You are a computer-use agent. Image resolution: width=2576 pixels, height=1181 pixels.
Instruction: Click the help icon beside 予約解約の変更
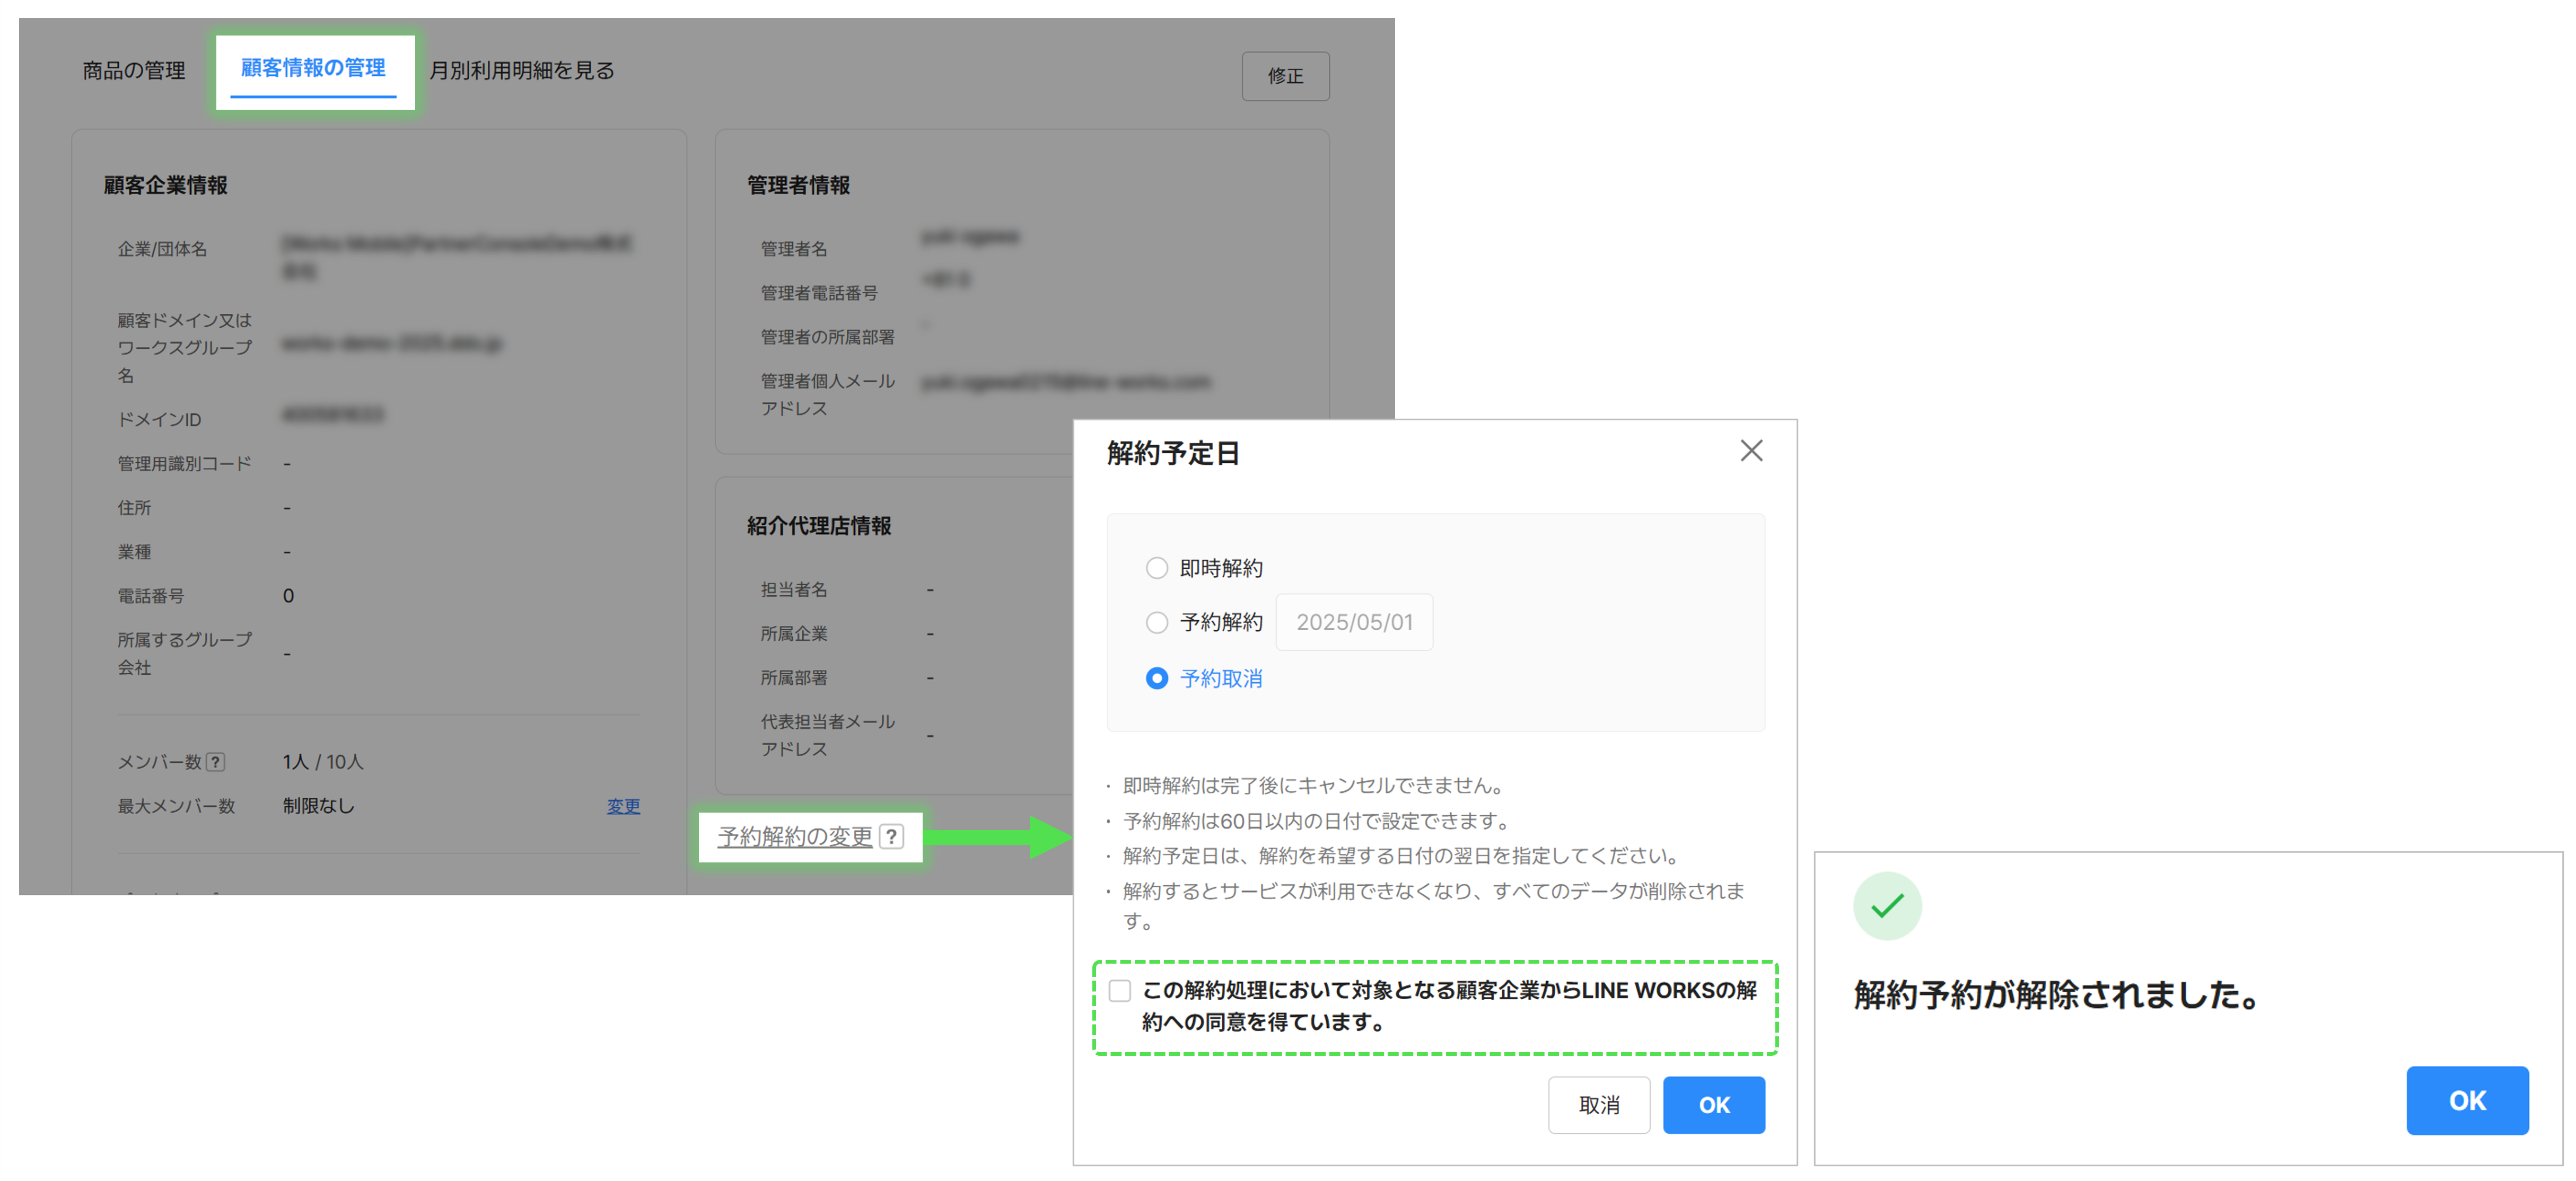click(x=891, y=836)
